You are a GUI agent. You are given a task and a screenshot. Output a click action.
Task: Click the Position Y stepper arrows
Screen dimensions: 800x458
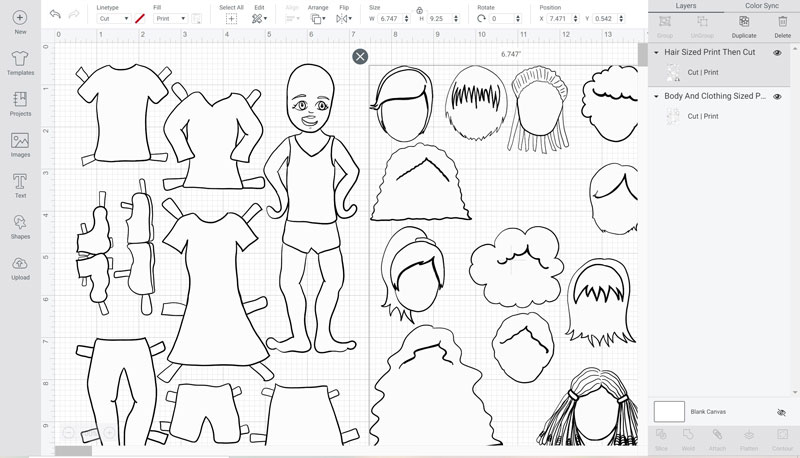click(621, 19)
